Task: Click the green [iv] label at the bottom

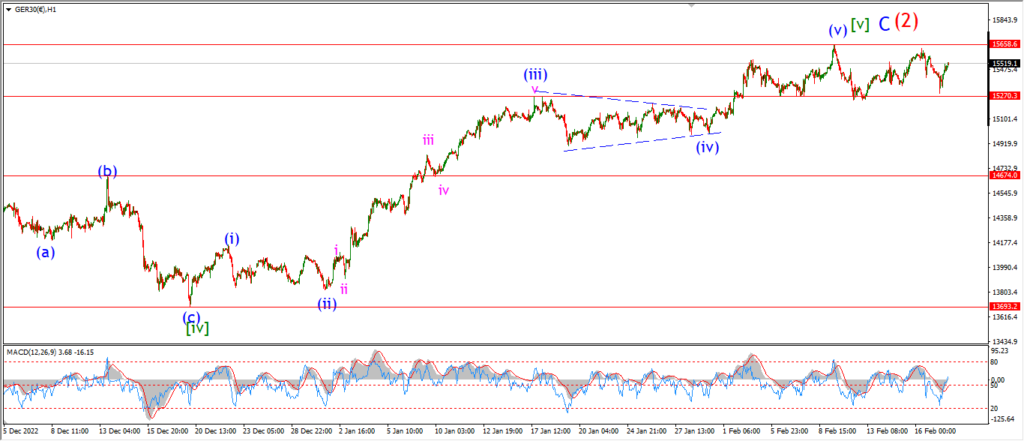Action: [x=197, y=329]
